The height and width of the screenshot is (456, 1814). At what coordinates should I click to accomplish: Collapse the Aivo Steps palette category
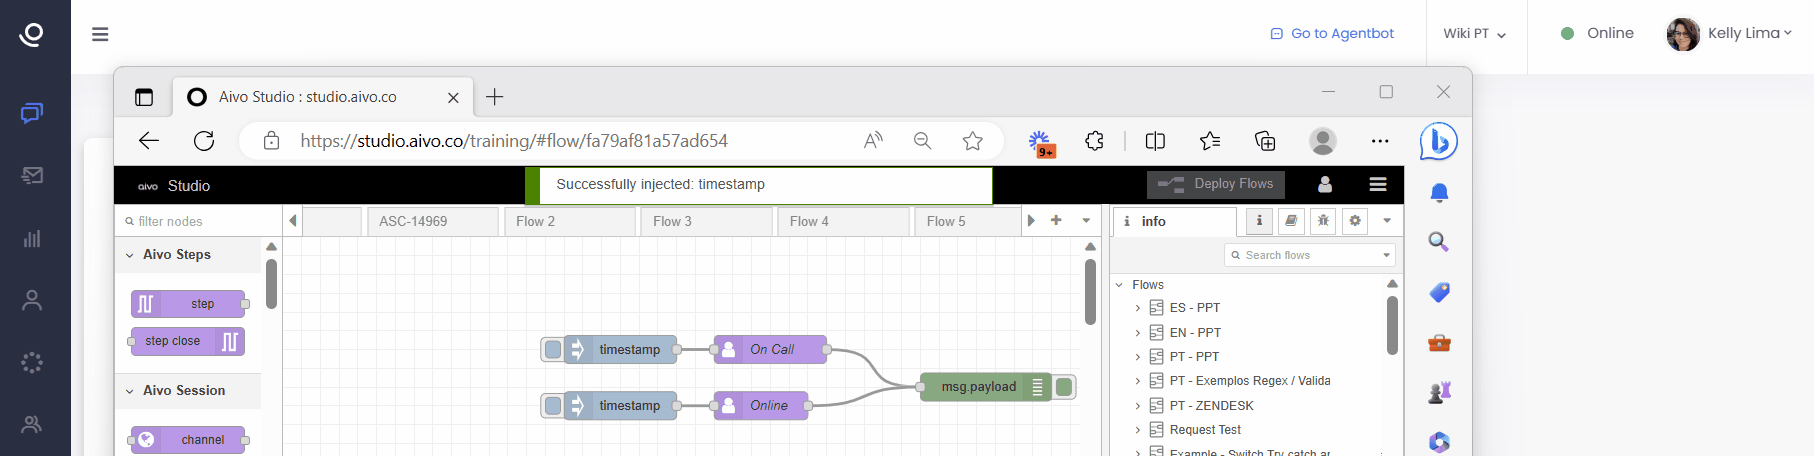[130, 255]
